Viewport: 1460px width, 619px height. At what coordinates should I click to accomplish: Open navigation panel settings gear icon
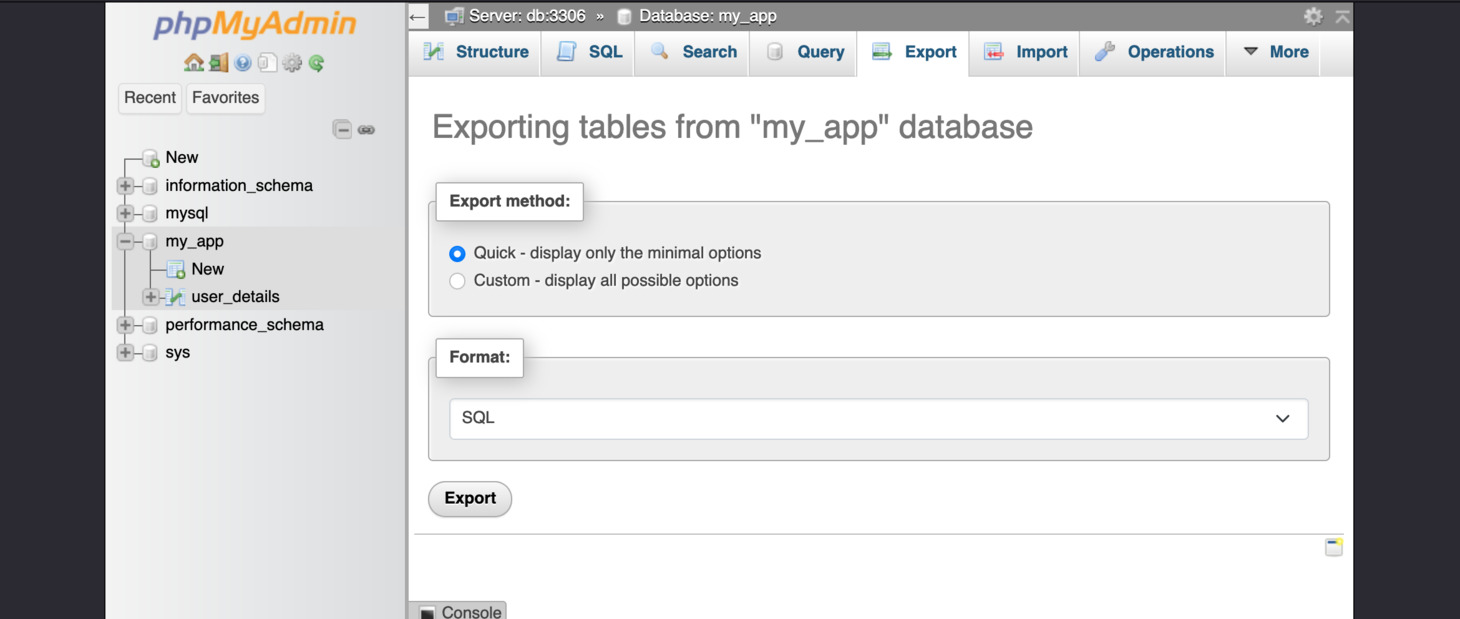[292, 63]
